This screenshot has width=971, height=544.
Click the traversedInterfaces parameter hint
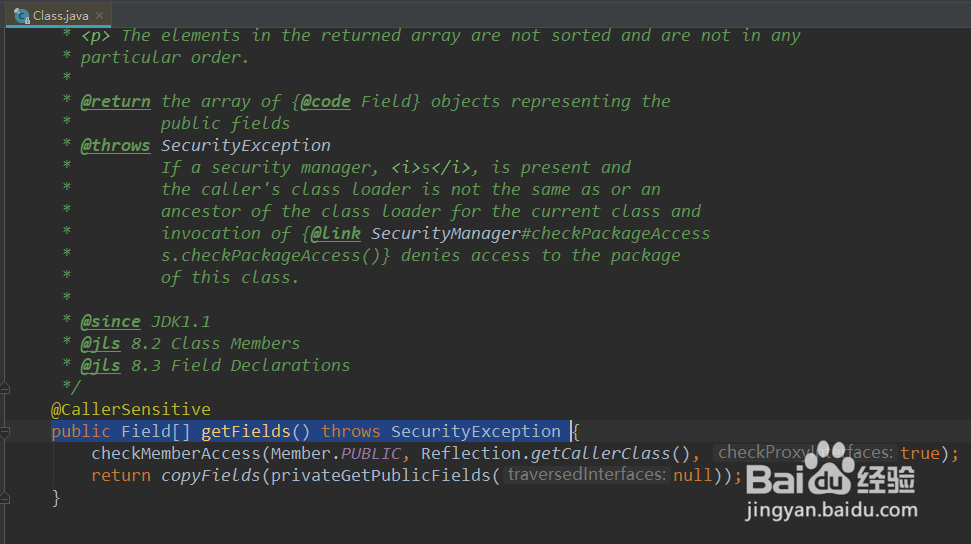[586, 475]
